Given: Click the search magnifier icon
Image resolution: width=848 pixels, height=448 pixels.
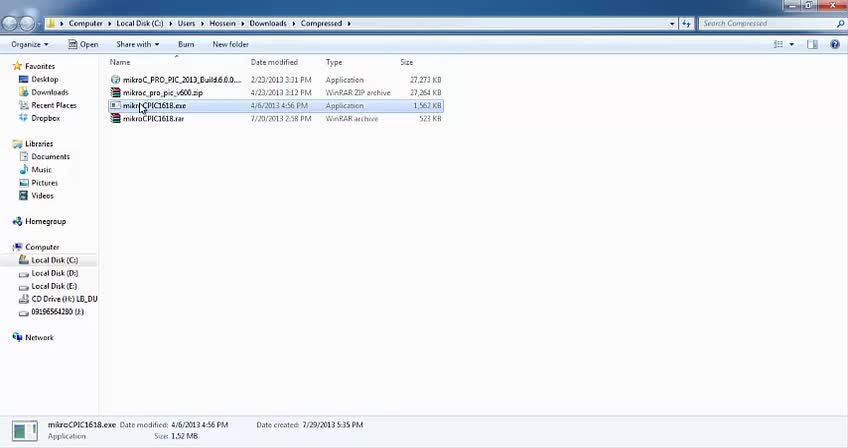Looking at the screenshot, I should (840, 23).
